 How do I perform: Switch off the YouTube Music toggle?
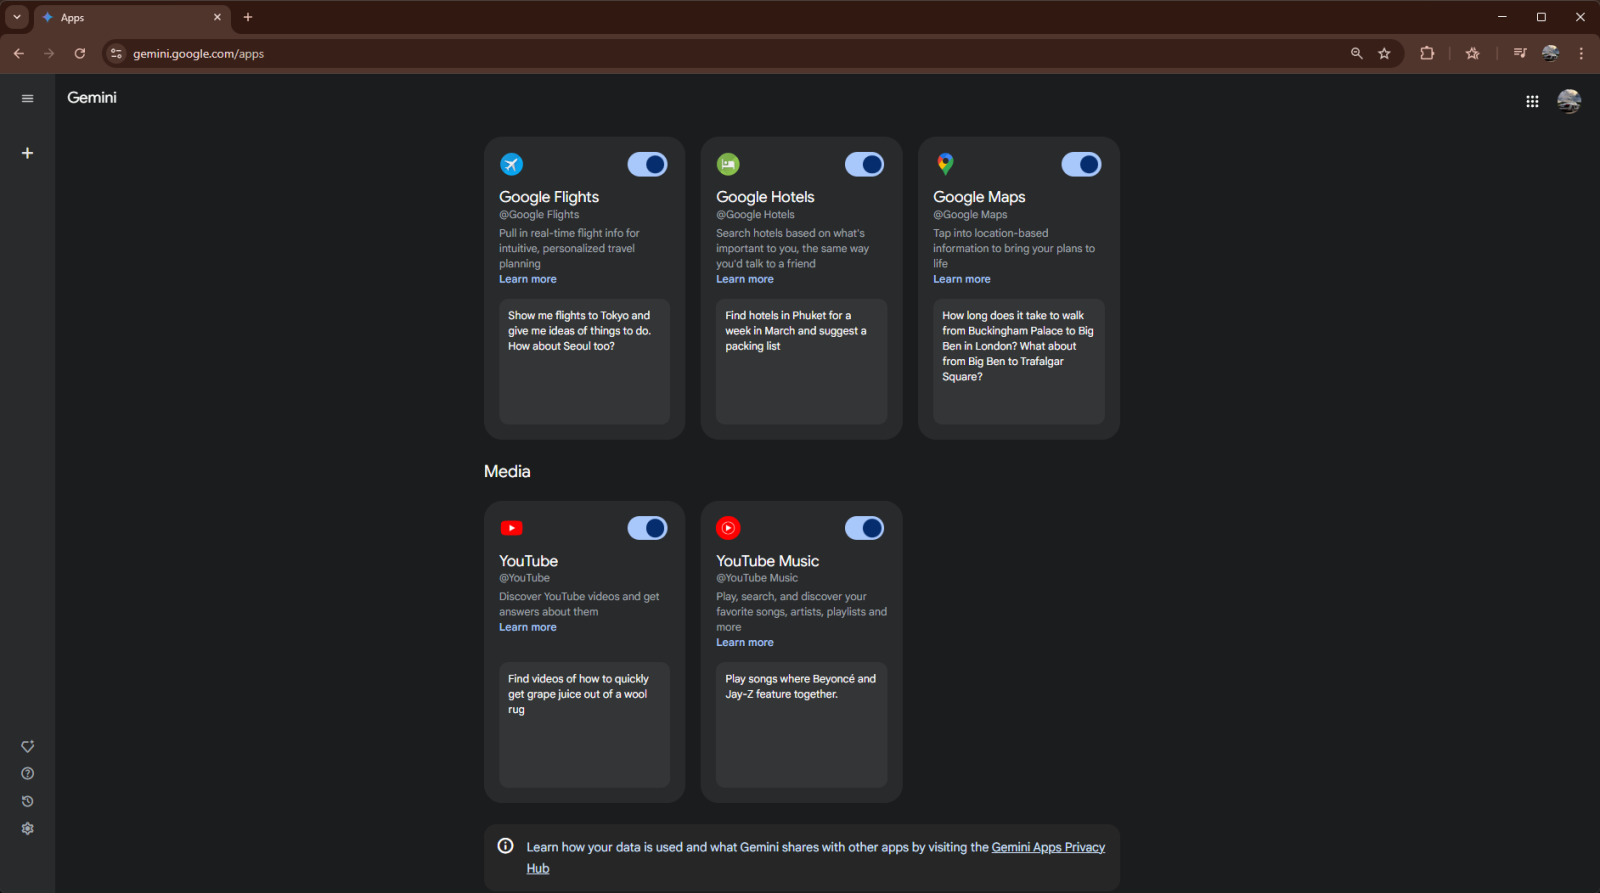click(864, 528)
